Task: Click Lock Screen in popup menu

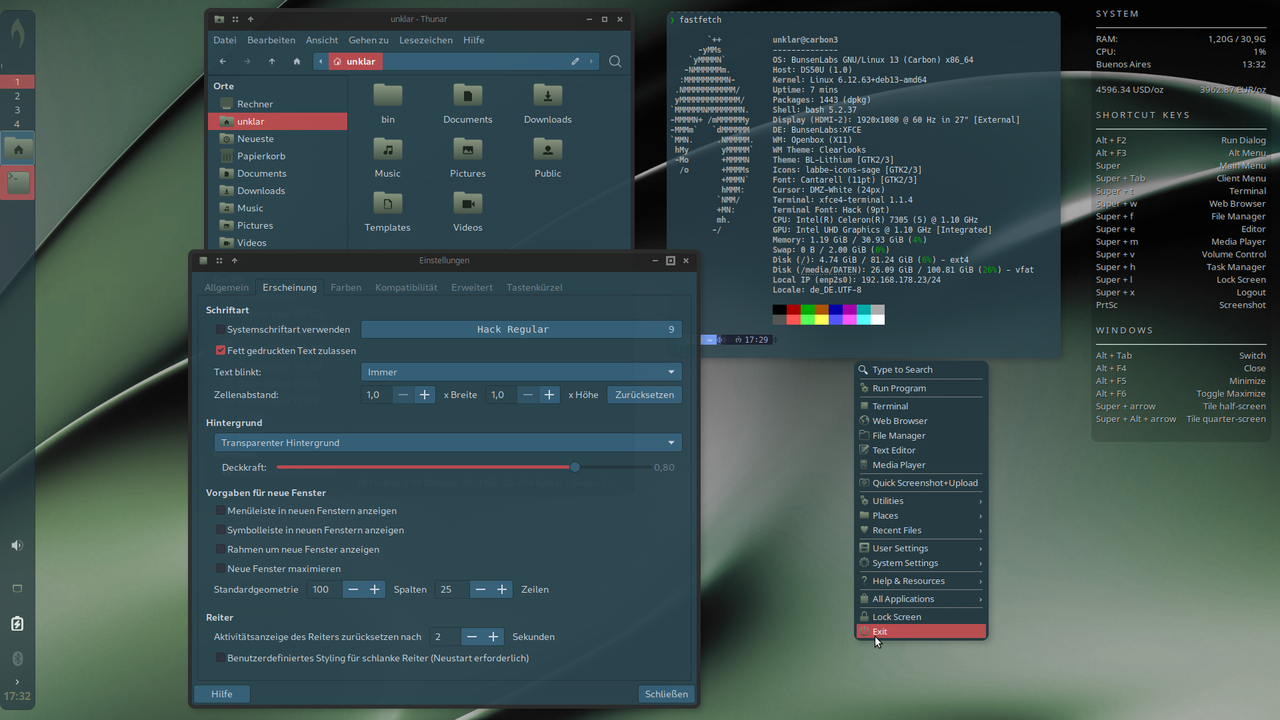Action: click(x=921, y=617)
